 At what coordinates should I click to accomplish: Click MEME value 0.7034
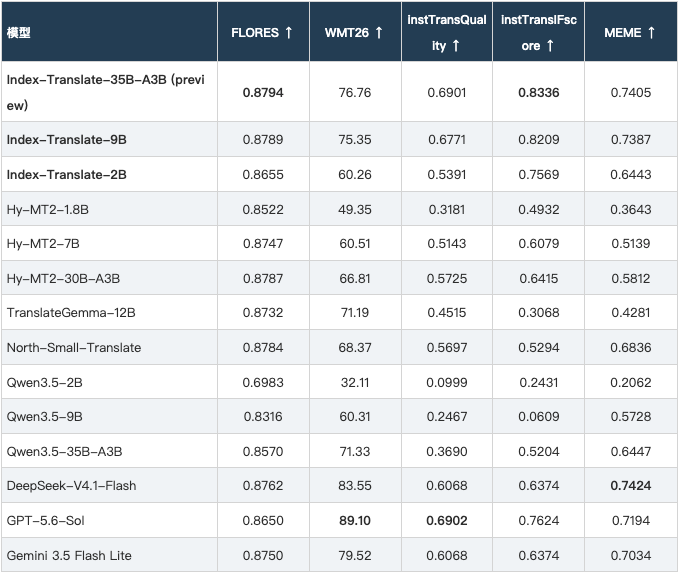click(x=631, y=555)
